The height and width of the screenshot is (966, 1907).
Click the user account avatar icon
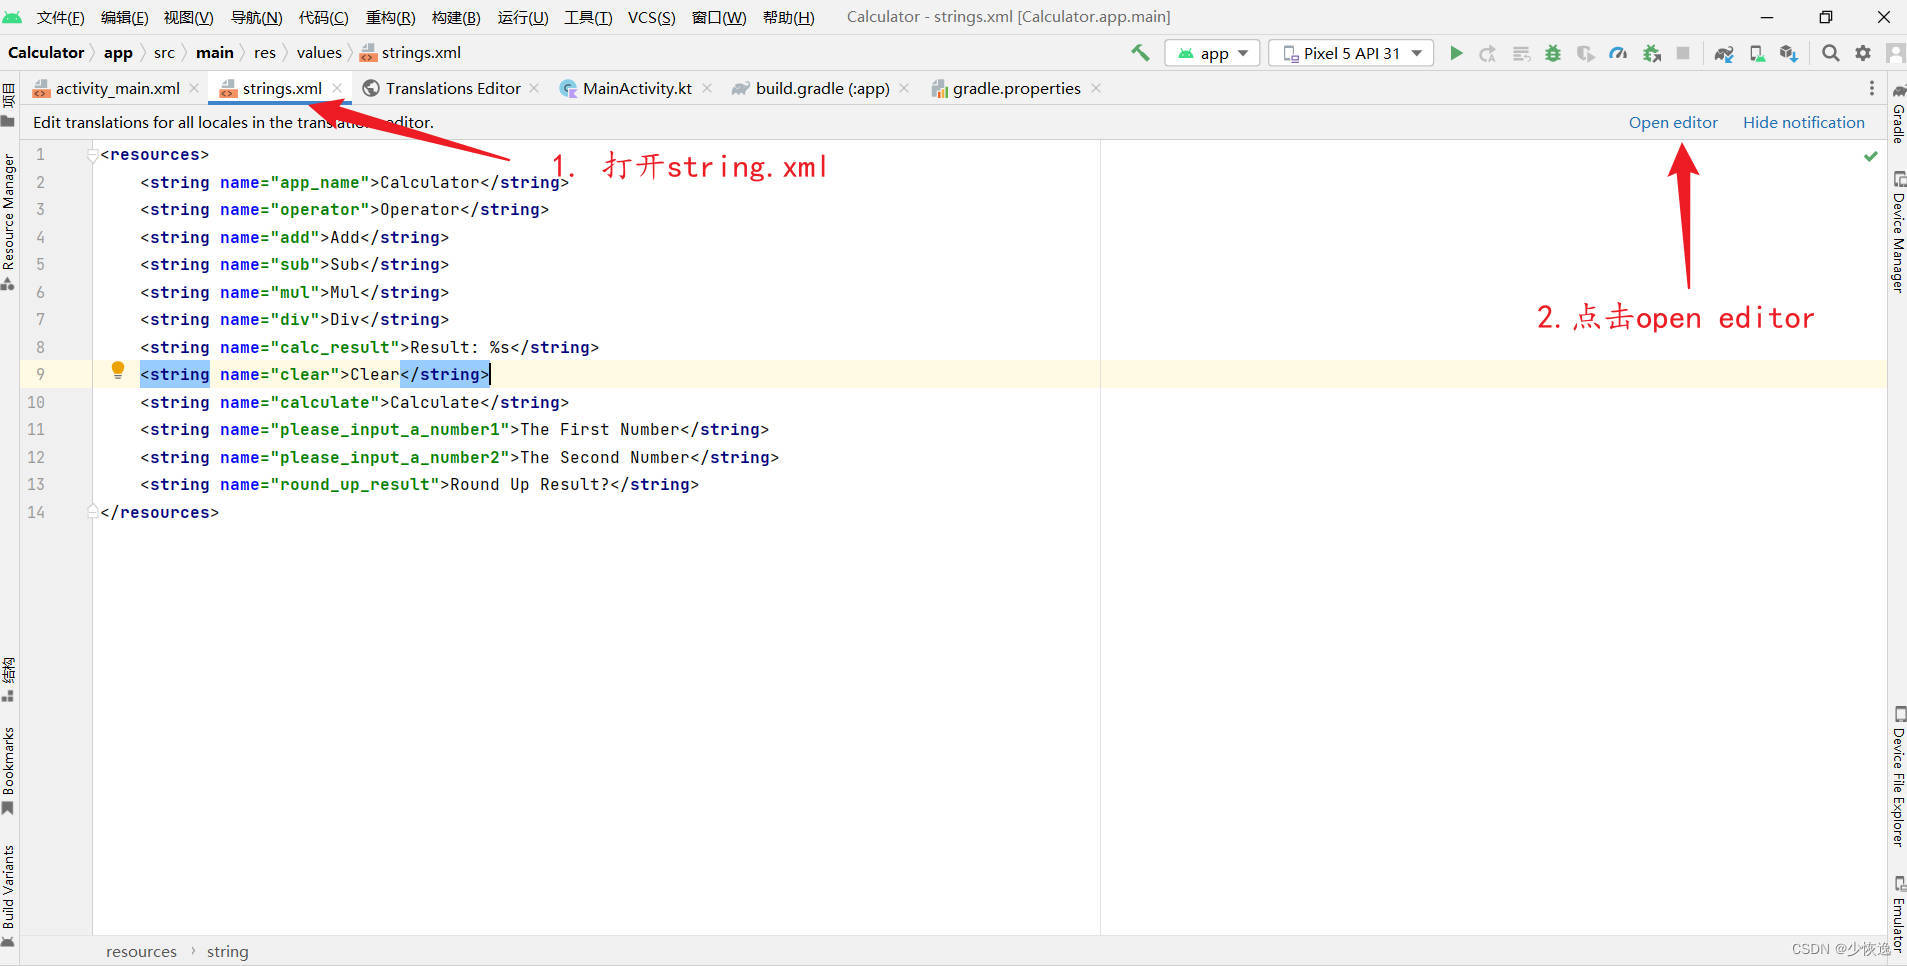click(x=1895, y=53)
